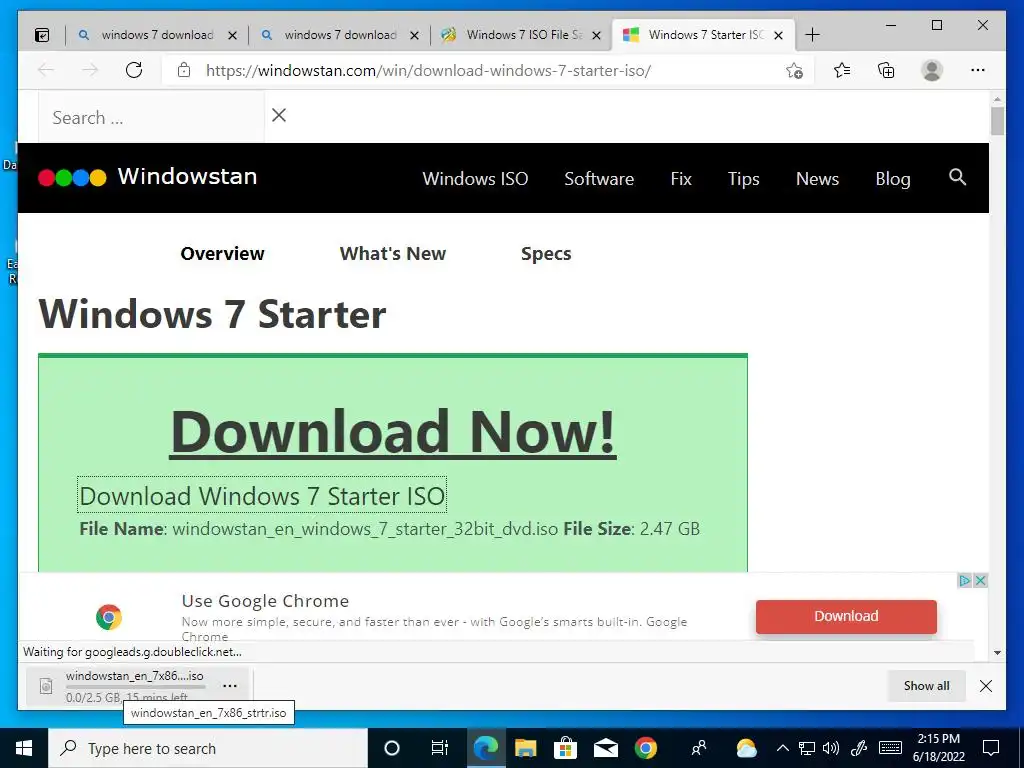Close the Windows 7 ISO File tab

coord(596,36)
